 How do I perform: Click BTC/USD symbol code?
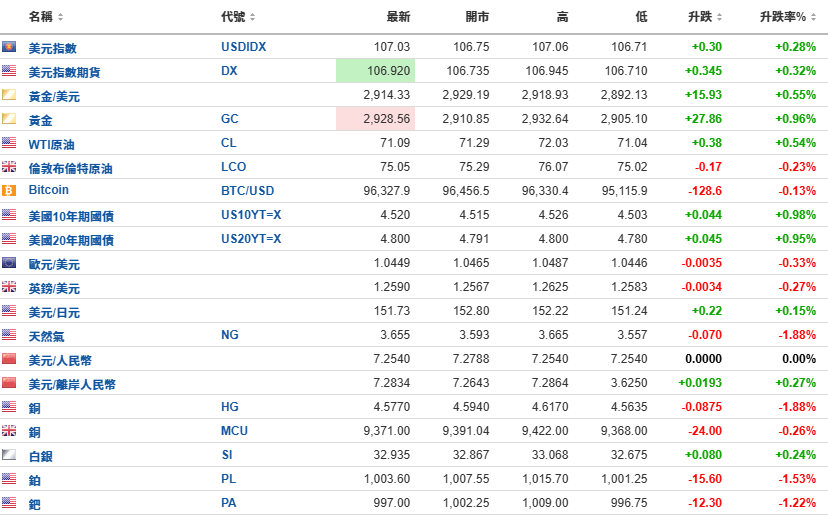(x=248, y=191)
